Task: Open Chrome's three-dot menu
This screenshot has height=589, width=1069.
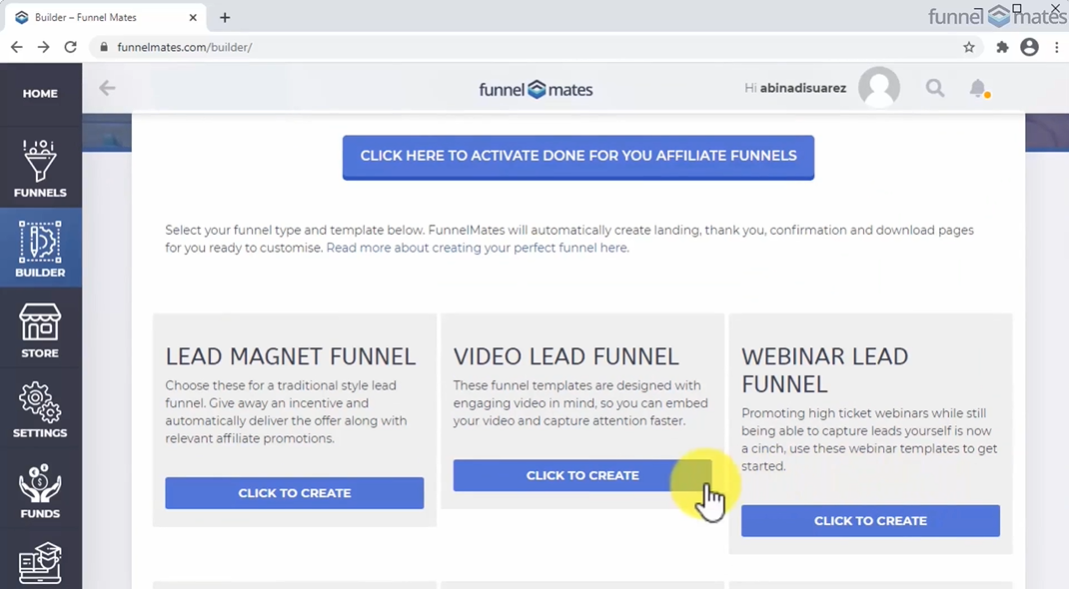Action: (1056, 47)
